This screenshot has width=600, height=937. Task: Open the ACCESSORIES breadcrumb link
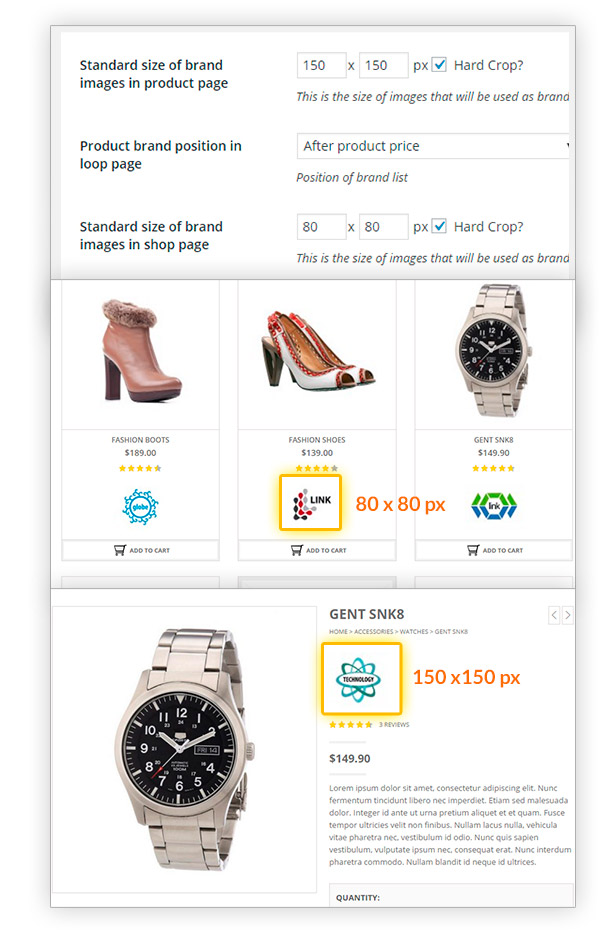point(374,632)
